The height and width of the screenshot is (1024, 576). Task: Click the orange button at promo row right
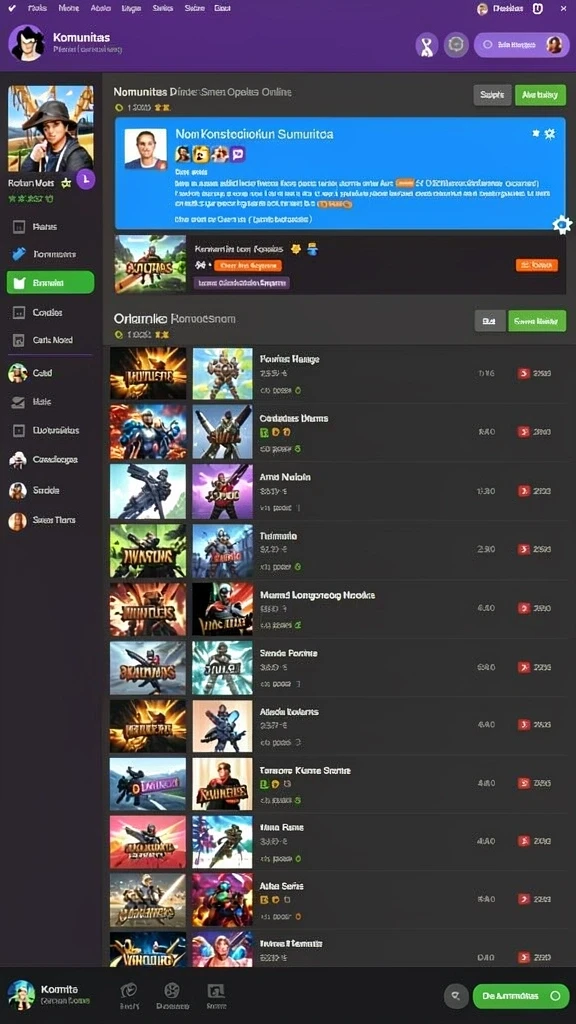click(537, 265)
